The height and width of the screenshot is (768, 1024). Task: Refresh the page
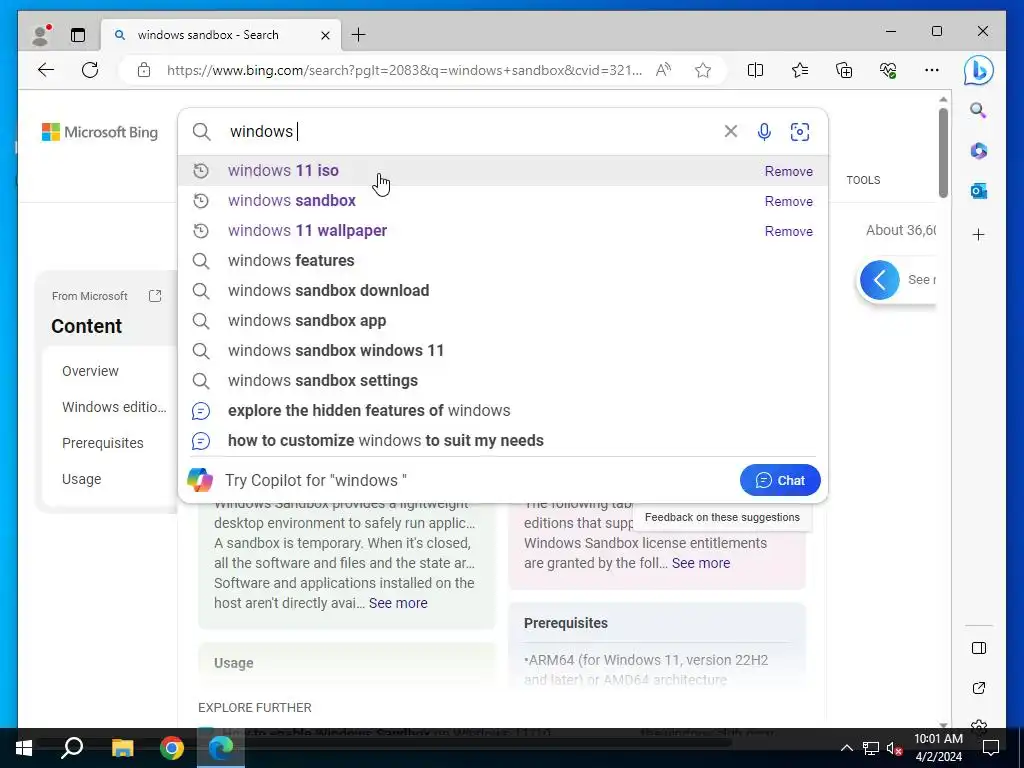coord(90,70)
